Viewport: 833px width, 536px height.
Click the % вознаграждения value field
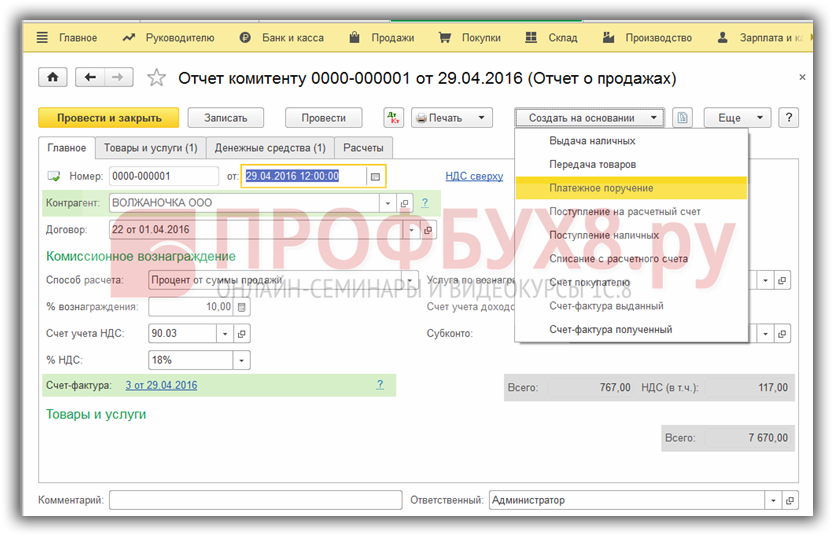191,307
